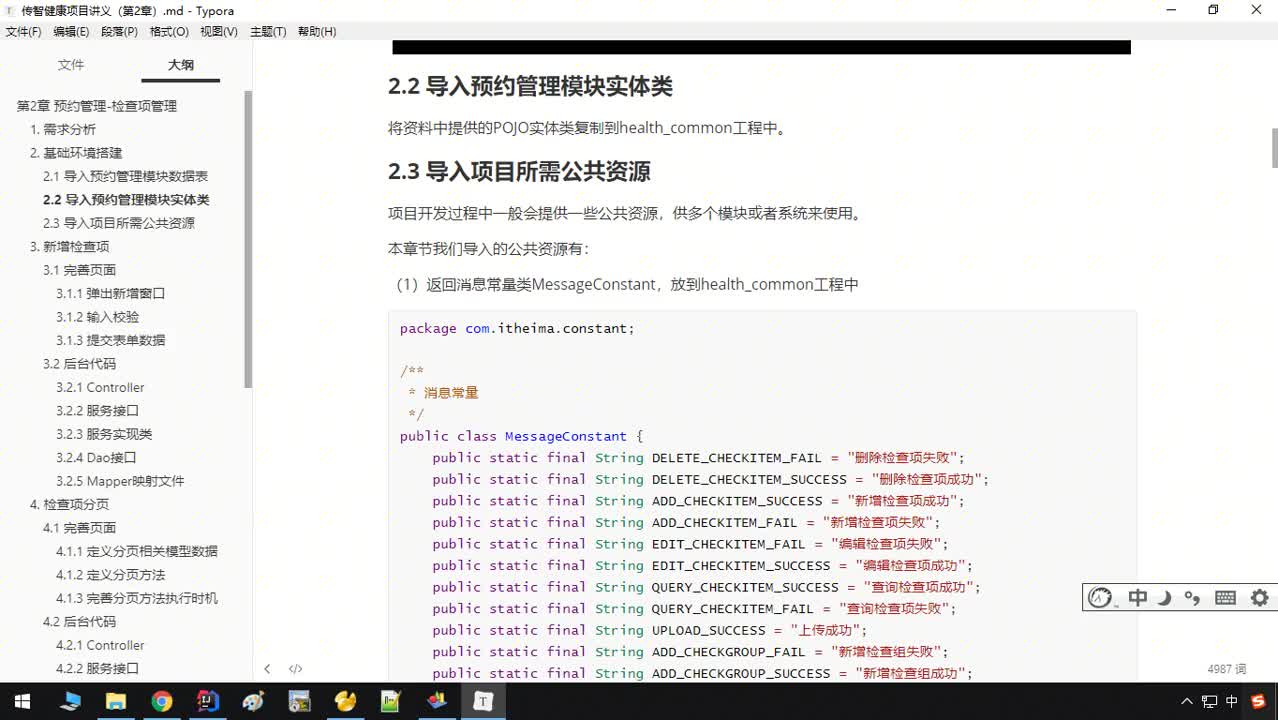Click heading 2.2 导入预约管理模块实体类 in document
Image resolution: width=1278 pixels, height=720 pixels.
(530, 87)
